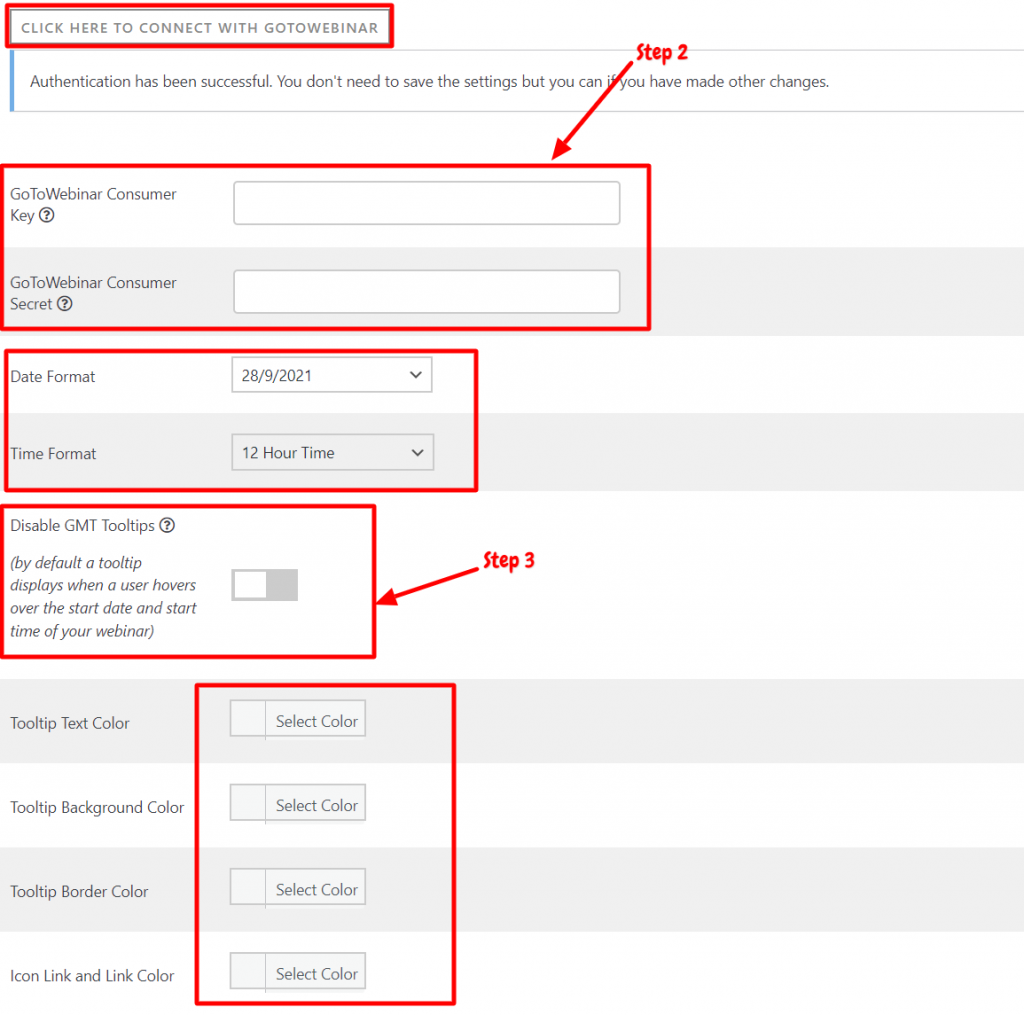1024x1015 pixels.
Task: Toggle the Disable GMT Tooltips switch
Action: pyautogui.click(x=264, y=585)
